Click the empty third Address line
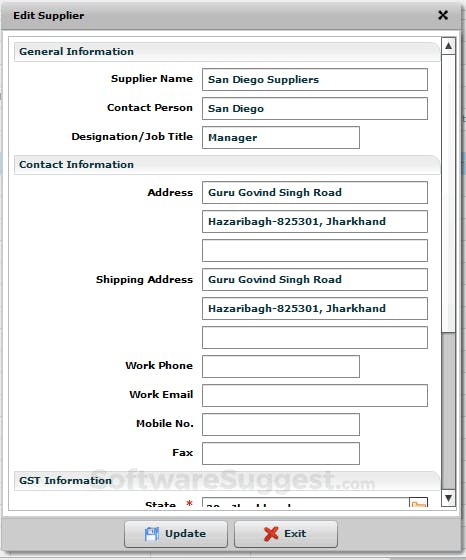The width and height of the screenshot is (466, 560). pyautogui.click(x=315, y=250)
